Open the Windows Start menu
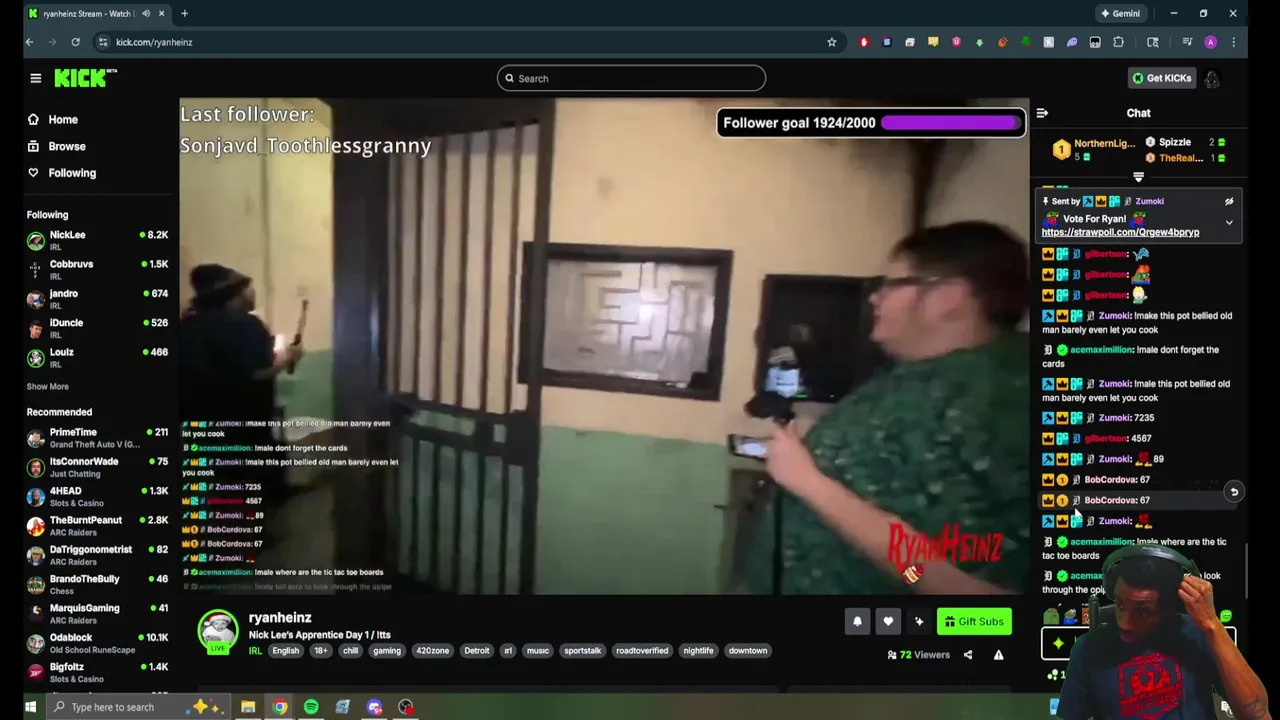 (30, 707)
